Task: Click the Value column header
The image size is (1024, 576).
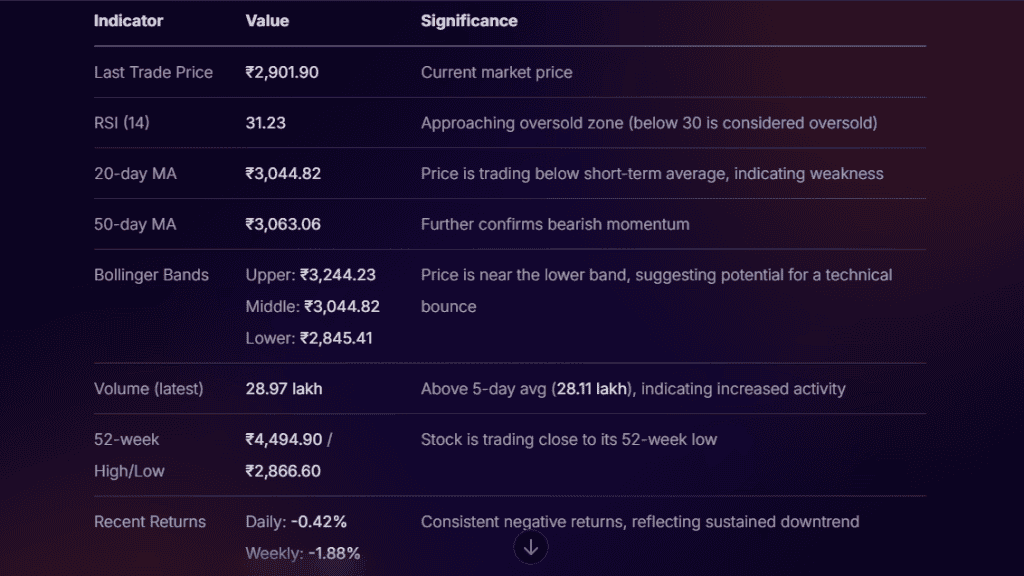Action: point(267,21)
